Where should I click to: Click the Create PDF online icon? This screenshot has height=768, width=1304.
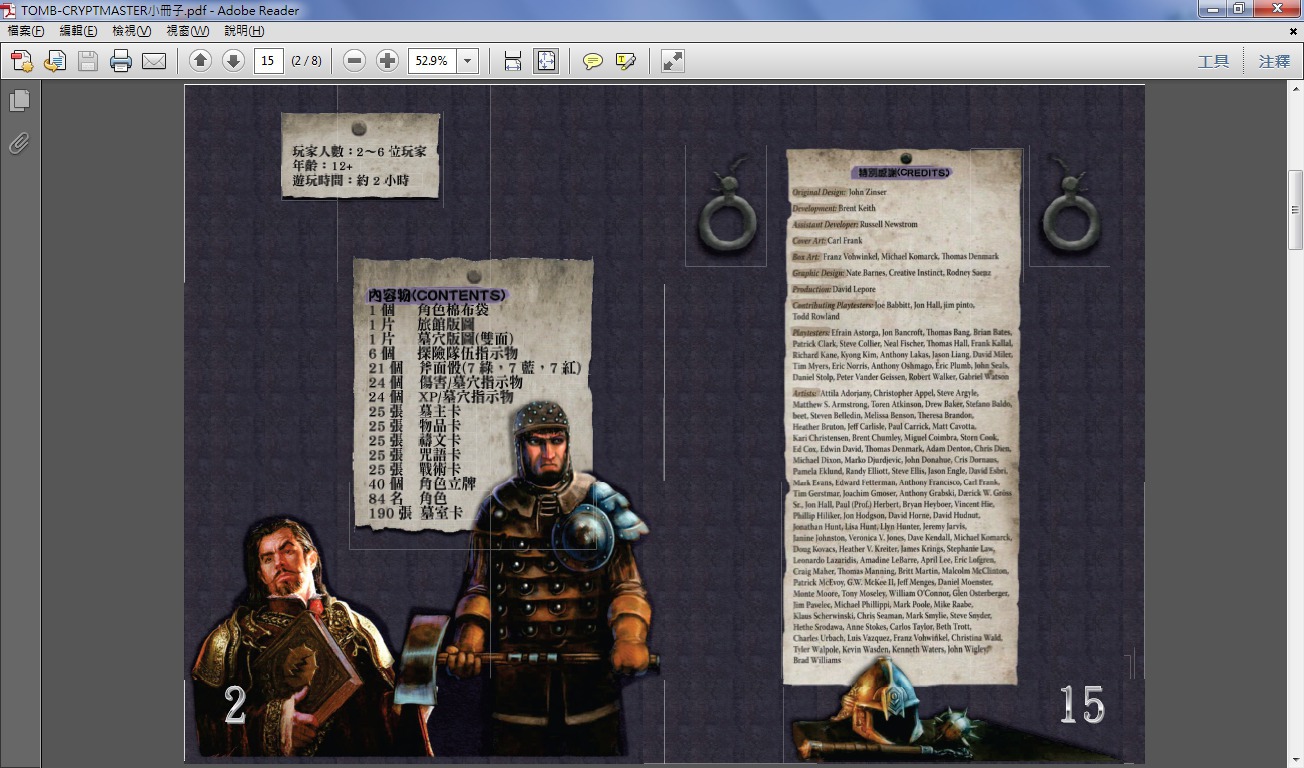22,61
